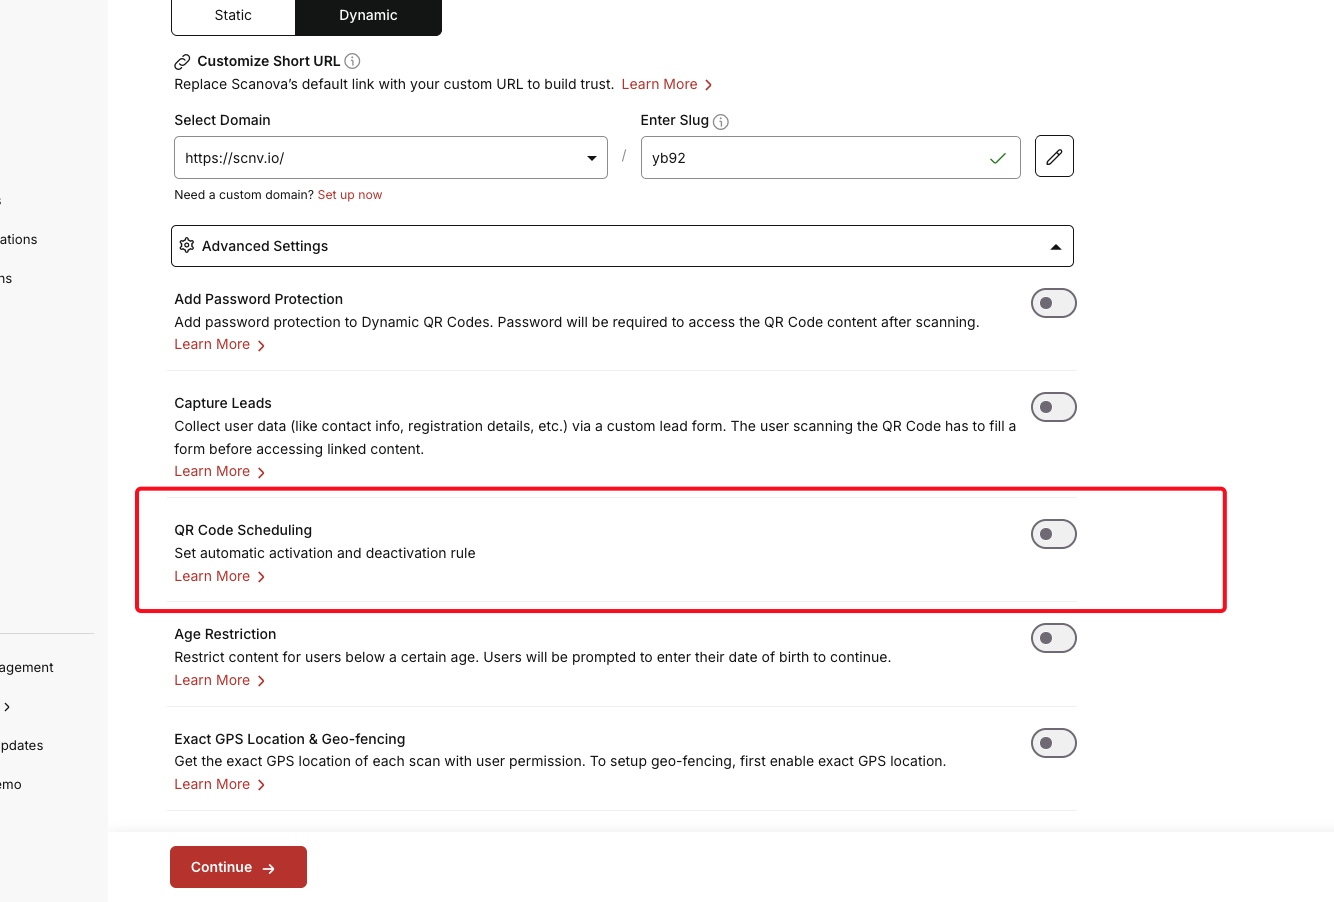The height and width of the screenshot is (902, 1334).
Task: Click info icon beside Customize Short URL
Action: pos(352,61)
